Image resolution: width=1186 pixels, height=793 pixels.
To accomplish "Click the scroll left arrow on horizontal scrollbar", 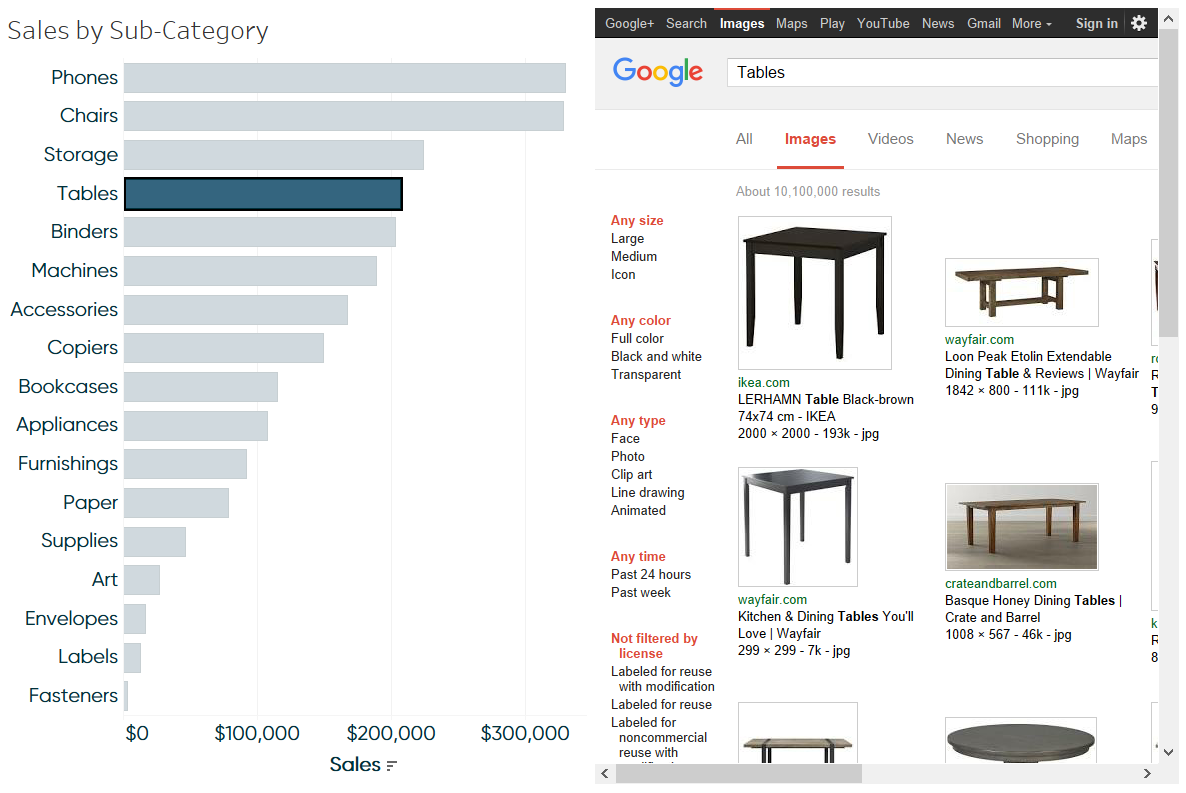I will coord(604,773).
